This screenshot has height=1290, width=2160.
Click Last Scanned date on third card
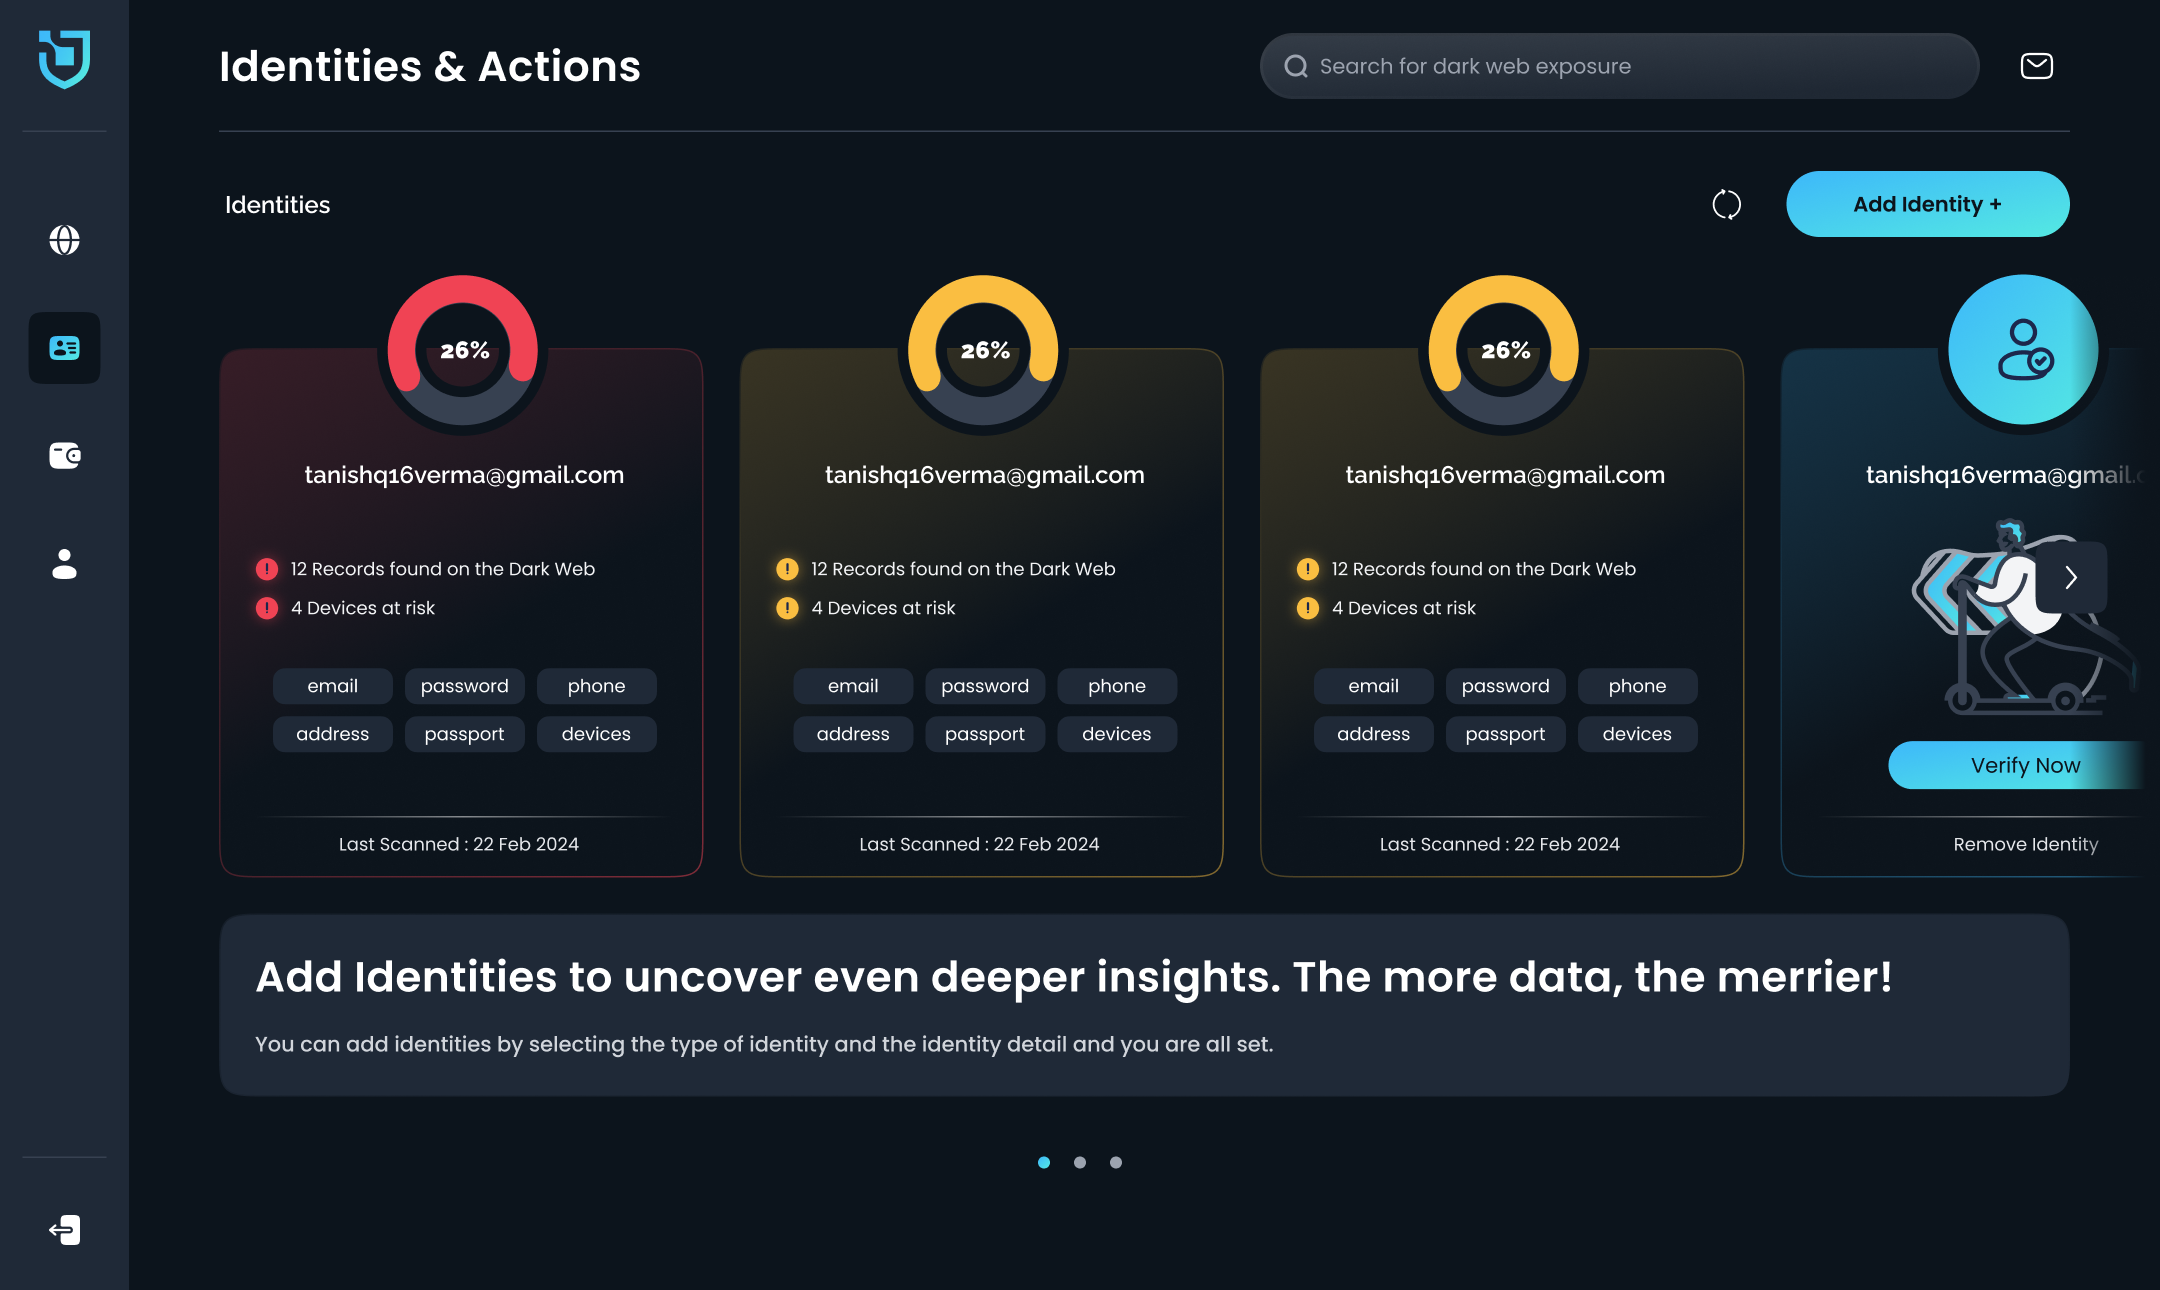(1500, 844)
